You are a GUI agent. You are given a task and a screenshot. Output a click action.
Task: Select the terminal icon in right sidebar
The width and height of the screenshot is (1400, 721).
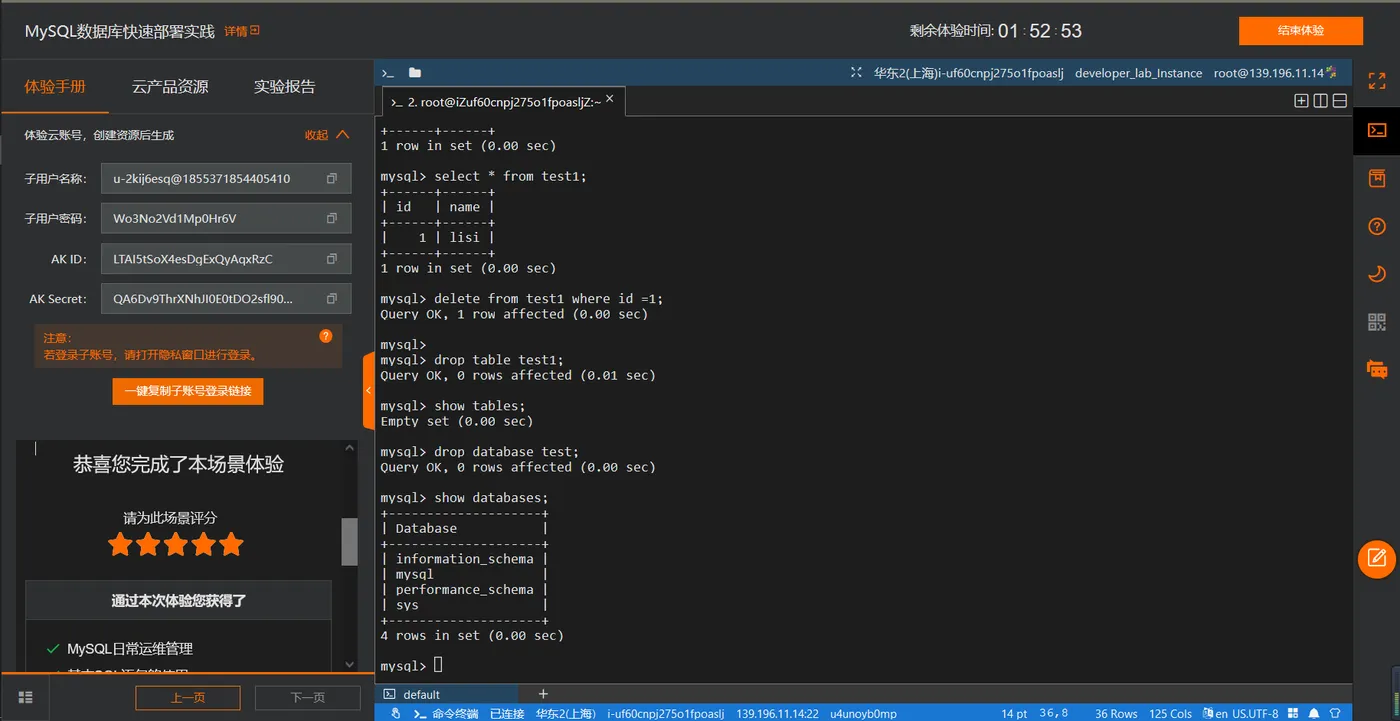pyautogui.click(x=1377, y=130)
